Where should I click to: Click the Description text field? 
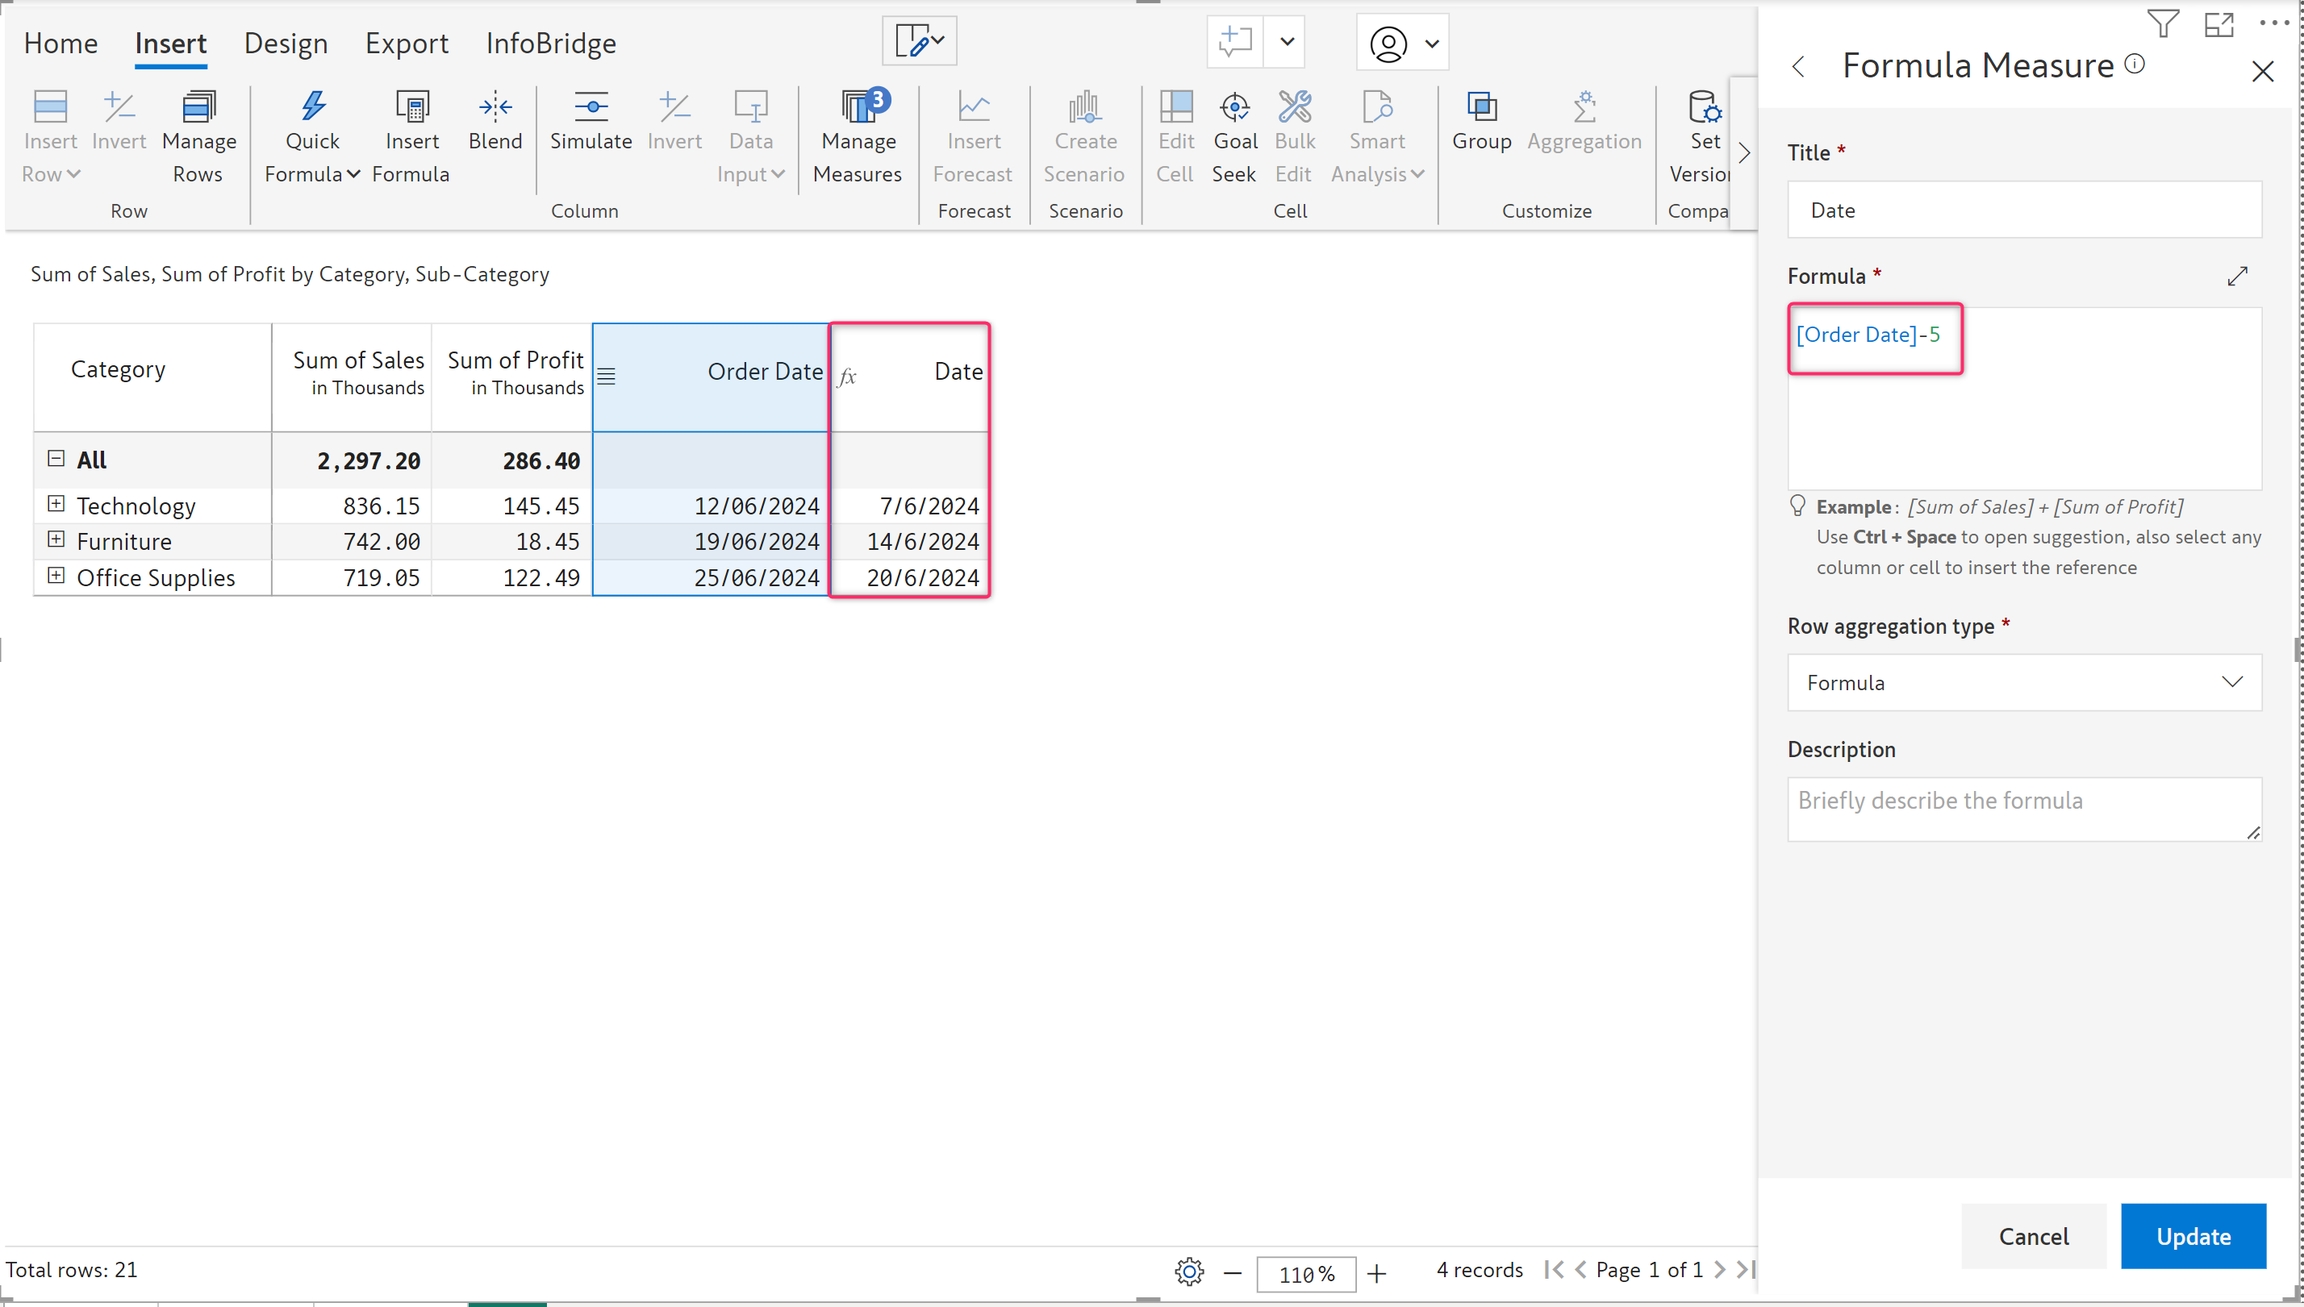pyautogui.click(x=2024, y=808)
